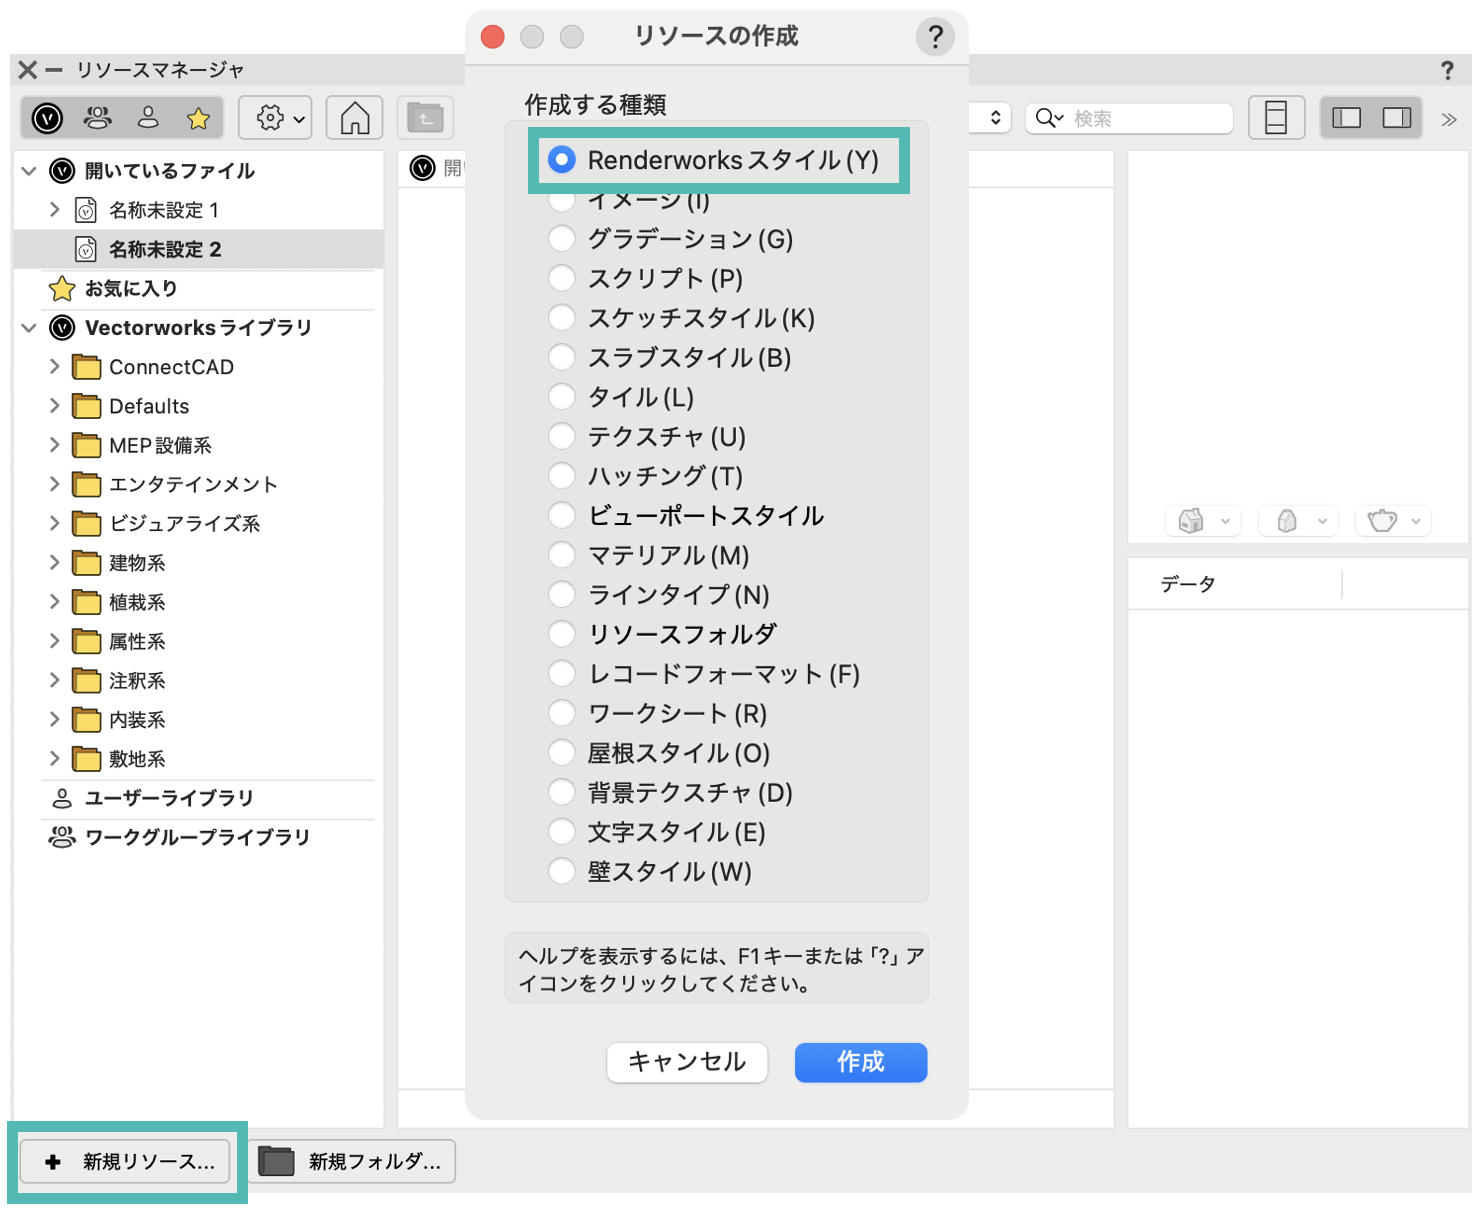
Task: Open ワークグループライブラリ section
Action: click(198, 837)
